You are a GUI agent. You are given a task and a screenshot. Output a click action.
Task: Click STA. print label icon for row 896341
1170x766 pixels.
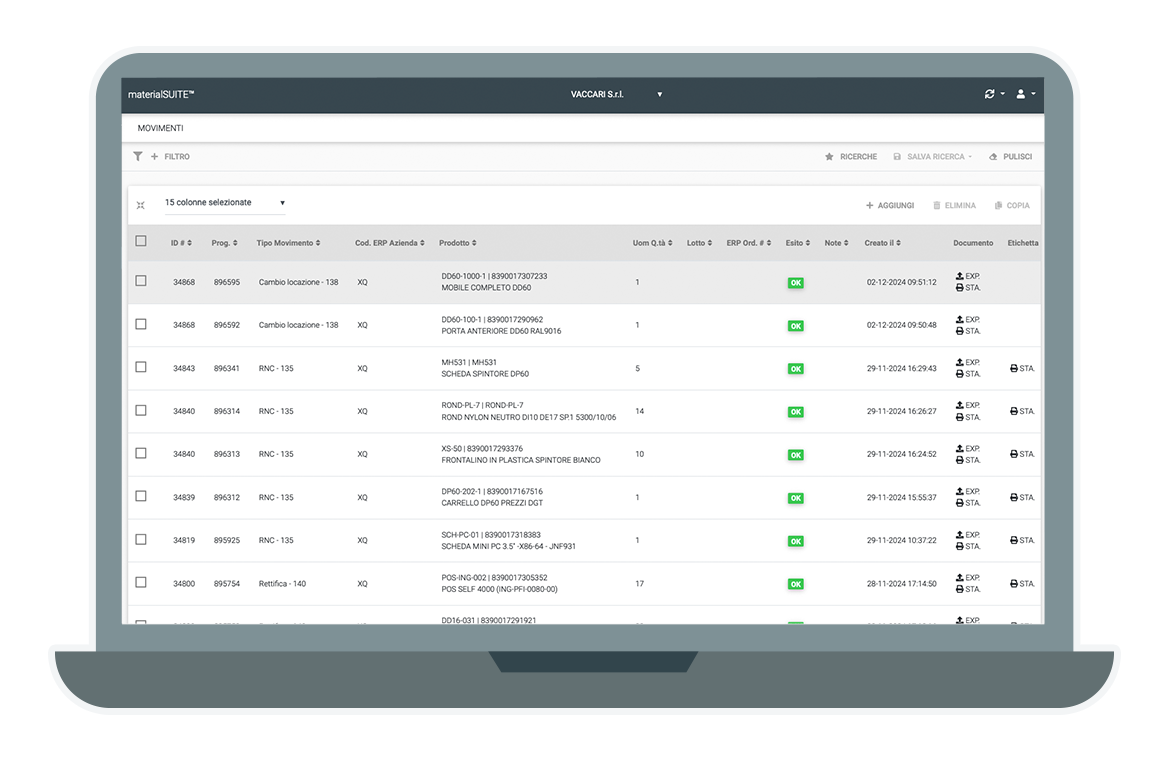(1015, 368)
